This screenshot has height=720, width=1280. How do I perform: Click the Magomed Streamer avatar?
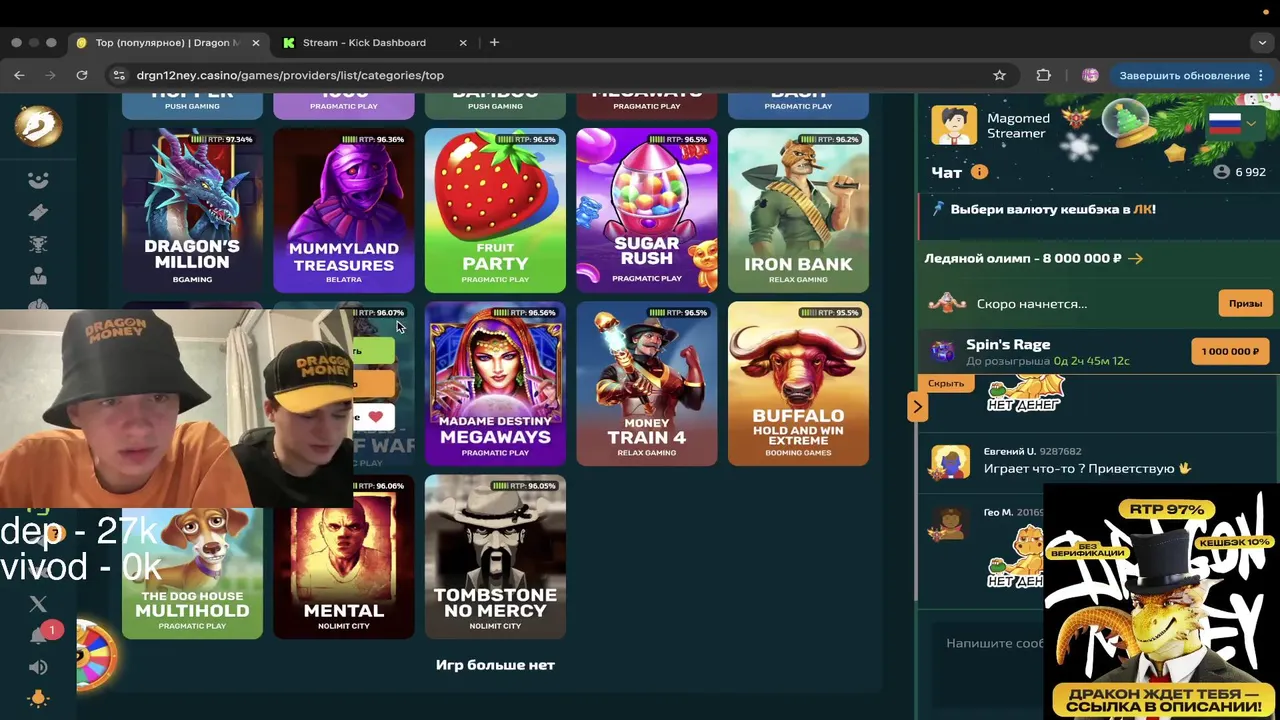coord(954,125)
